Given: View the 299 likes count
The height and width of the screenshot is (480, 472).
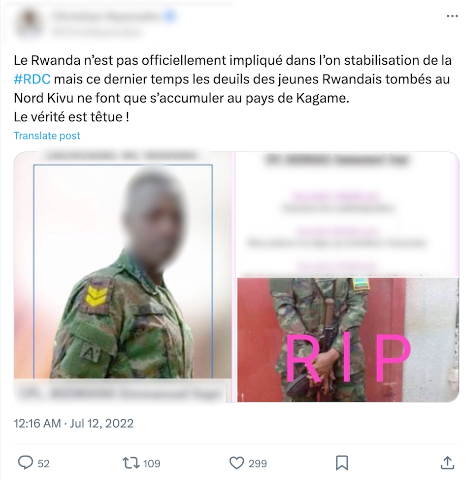Looking at the screenshot, I should [257, 463].
